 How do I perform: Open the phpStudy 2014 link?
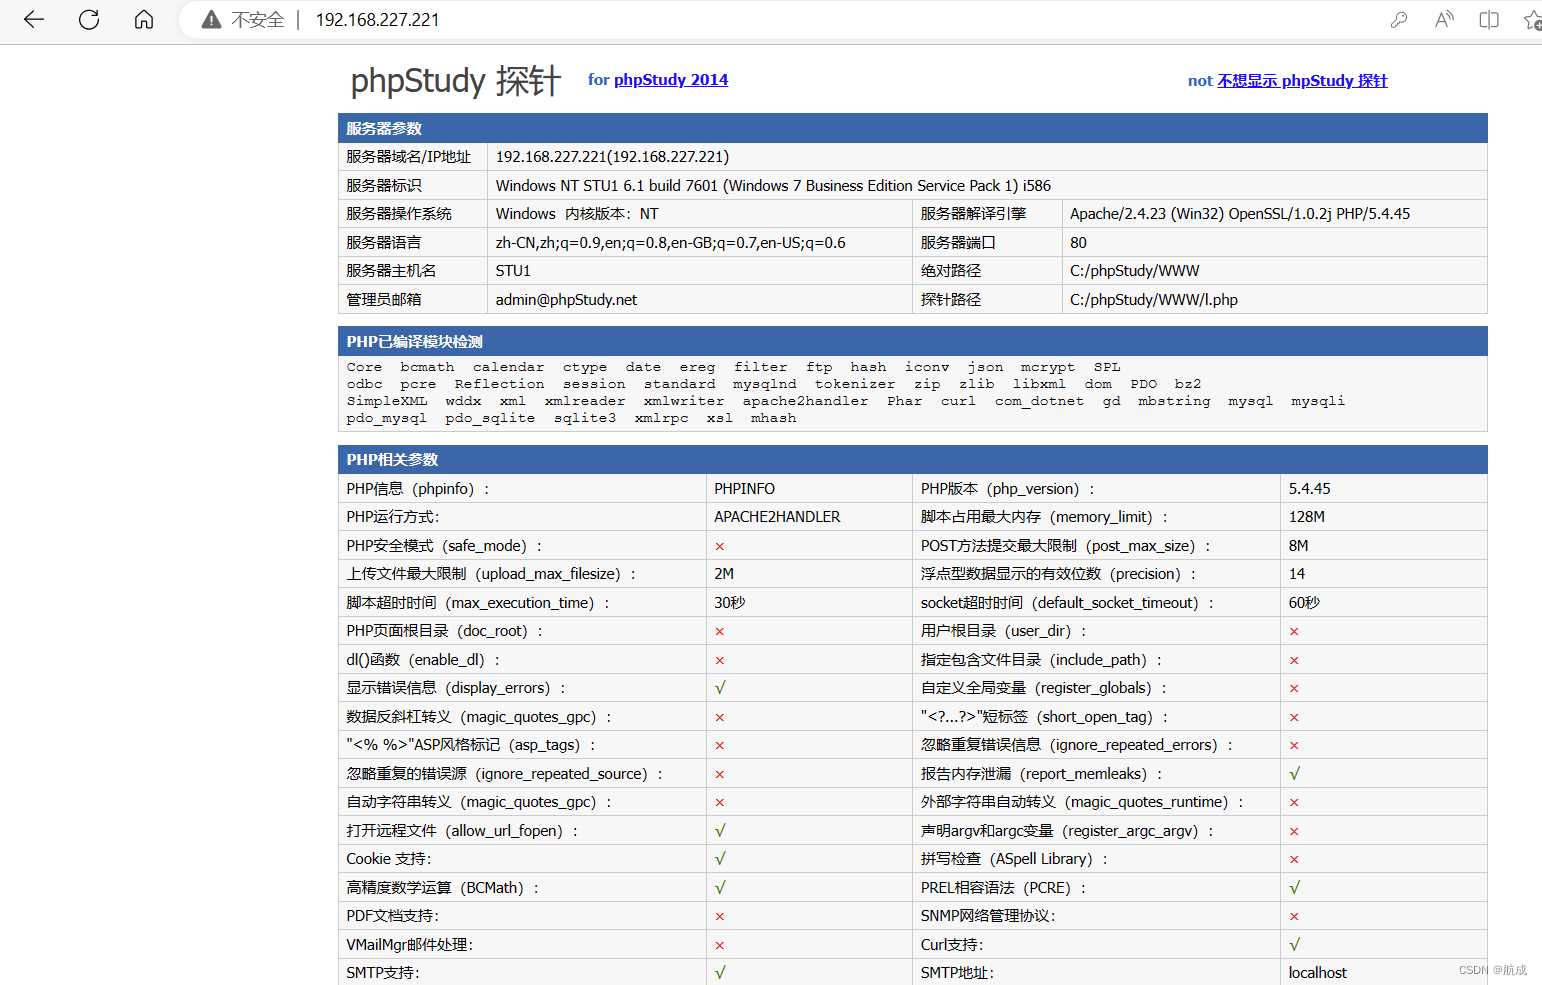671,80
